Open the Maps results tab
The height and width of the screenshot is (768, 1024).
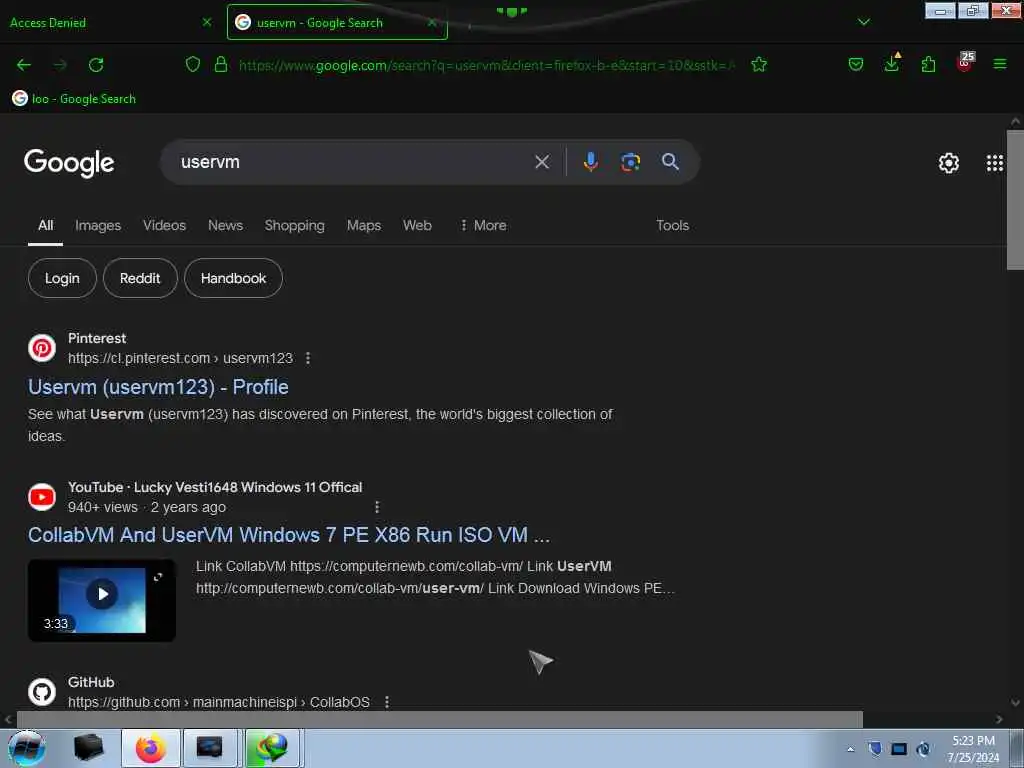[364, 225]
